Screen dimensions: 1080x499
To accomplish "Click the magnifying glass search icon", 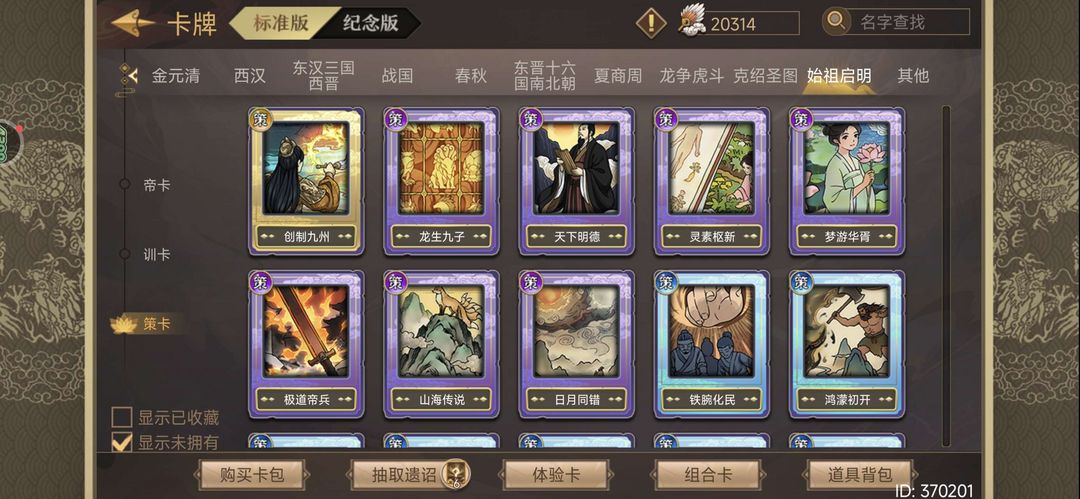I will pos(836,21).
